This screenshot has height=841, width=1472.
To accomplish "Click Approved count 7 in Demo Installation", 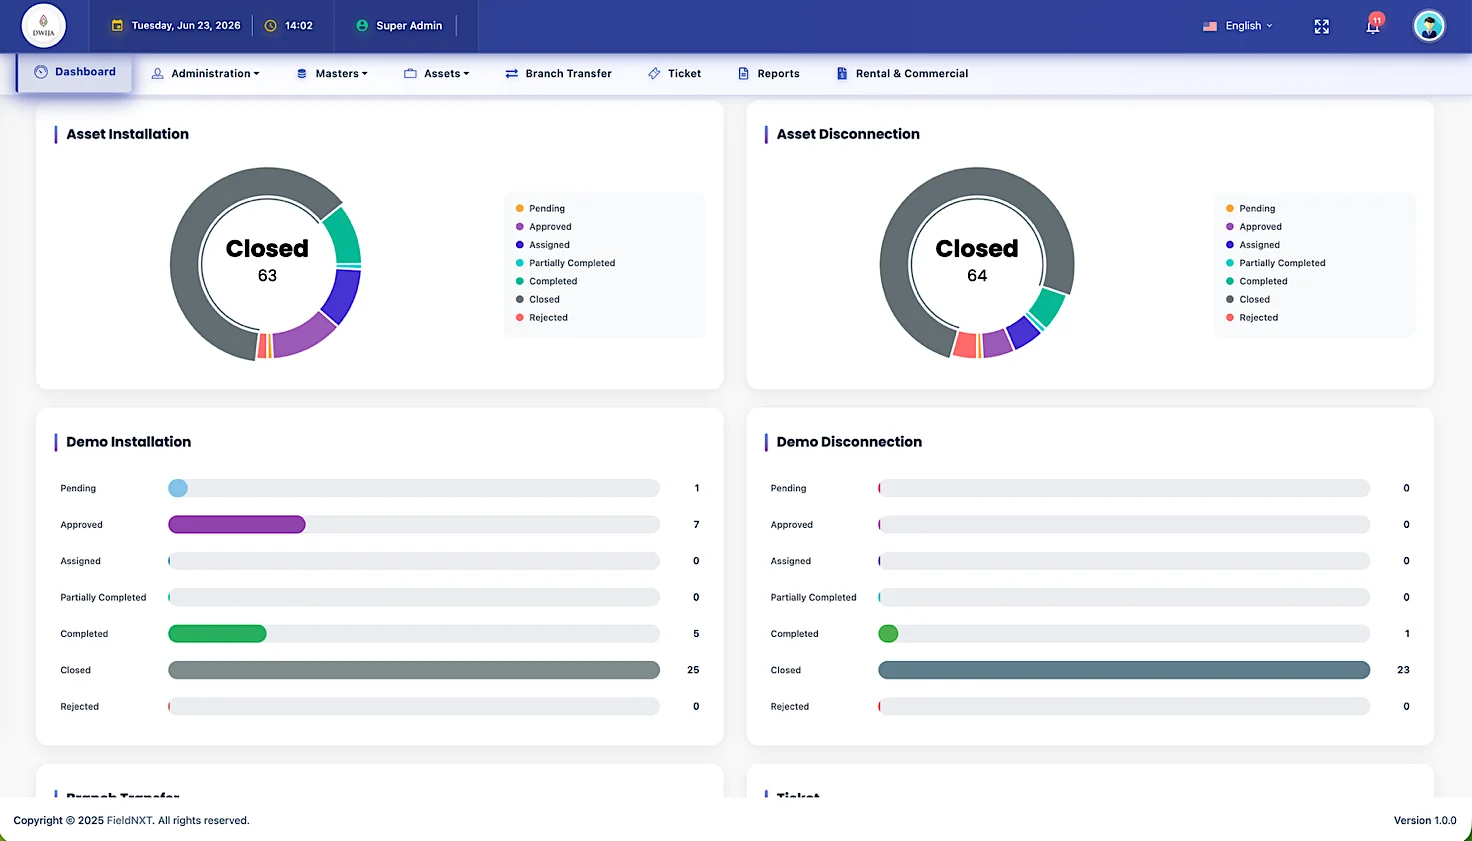I will tap(696, 524).
